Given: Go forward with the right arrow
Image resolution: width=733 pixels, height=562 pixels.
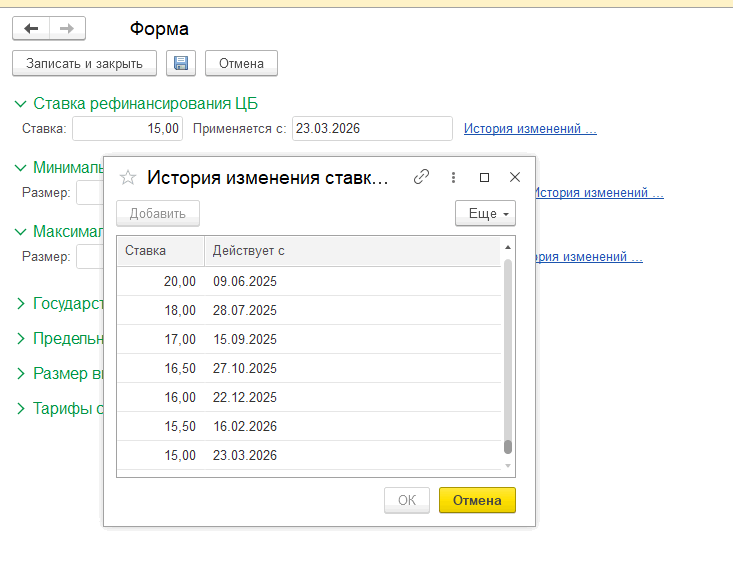Looking at the screenshot, I should tap(67, 29).
